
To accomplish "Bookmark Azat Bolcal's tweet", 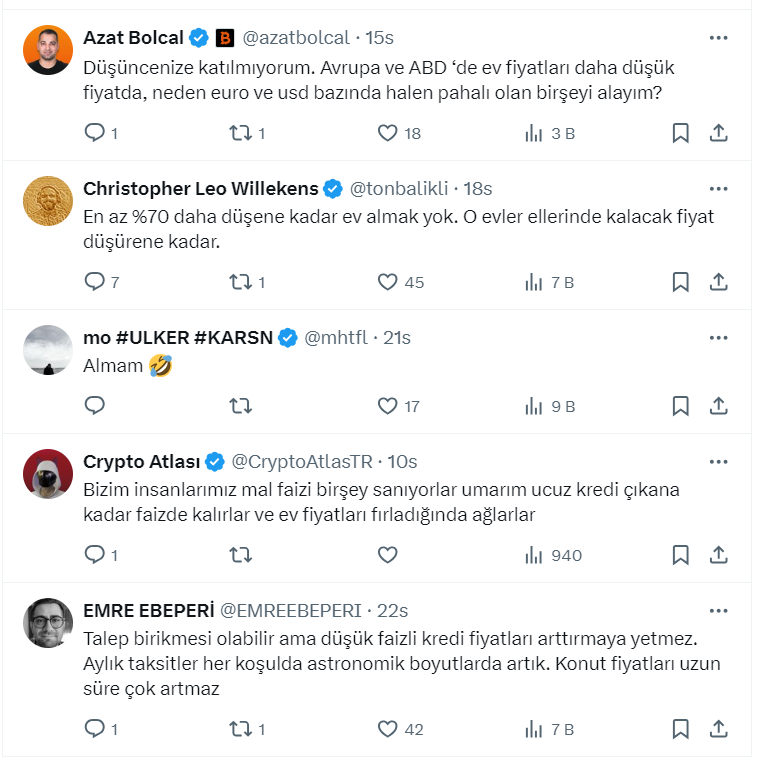I will [x=680, y=133].
